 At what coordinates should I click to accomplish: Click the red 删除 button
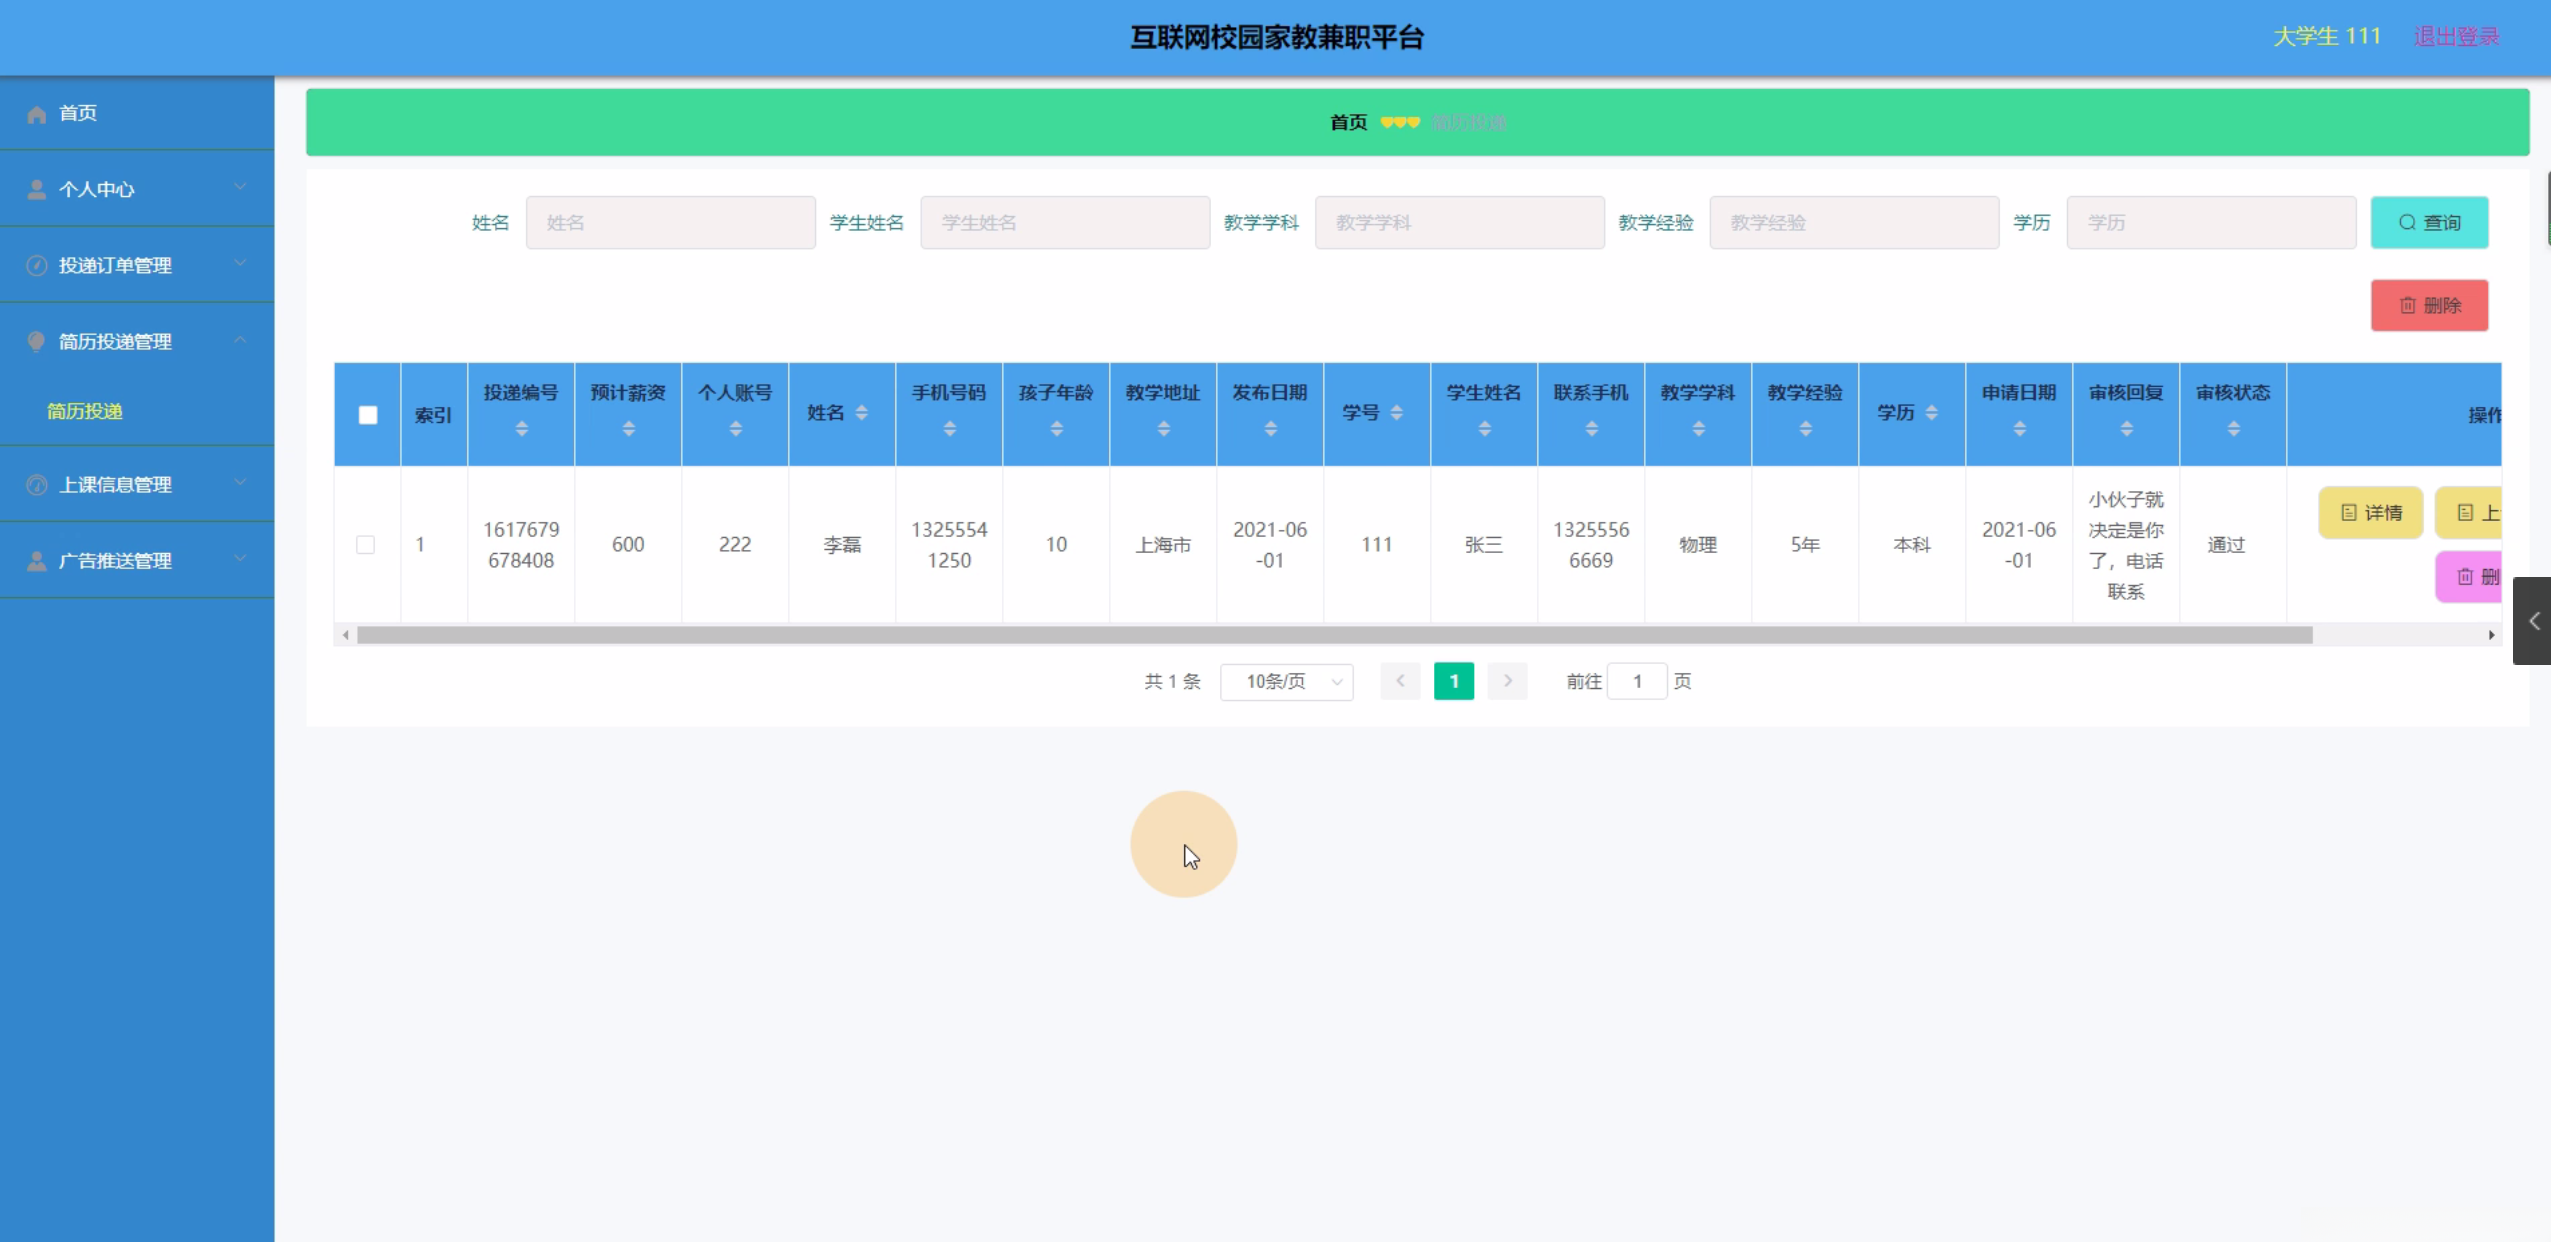2428,305
